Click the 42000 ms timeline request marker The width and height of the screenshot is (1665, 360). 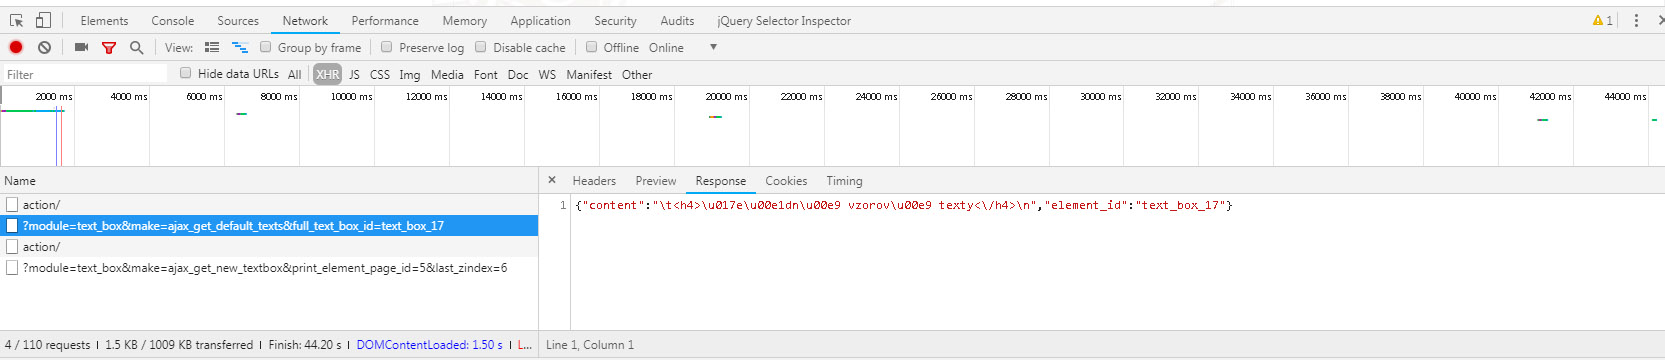(x=1543, y=120)
